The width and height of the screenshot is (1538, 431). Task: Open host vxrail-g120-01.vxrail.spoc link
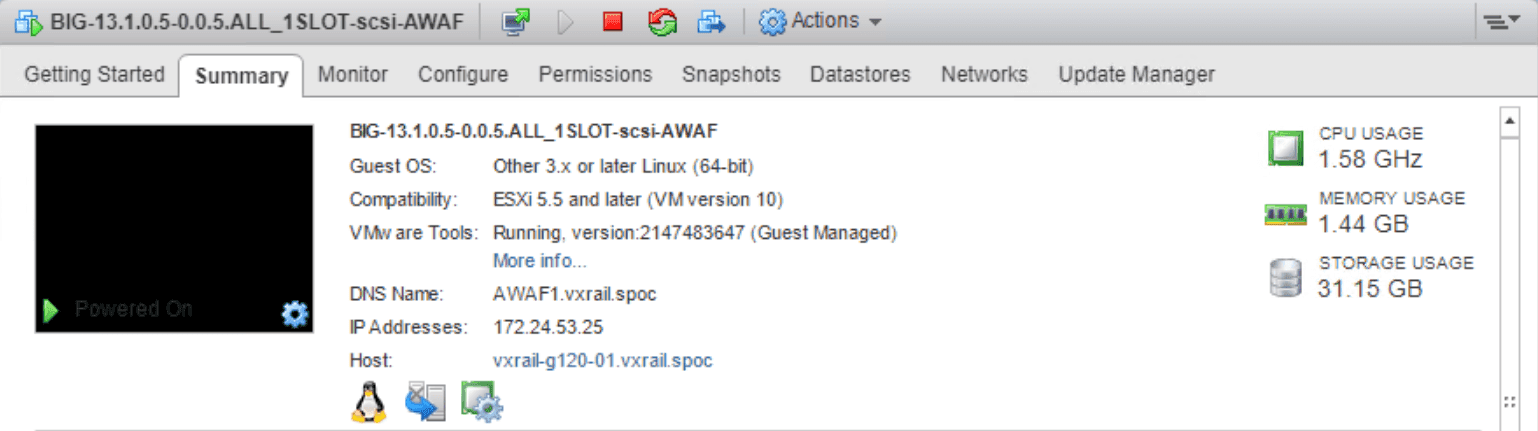pyautogui.click(x=603, y=360)
